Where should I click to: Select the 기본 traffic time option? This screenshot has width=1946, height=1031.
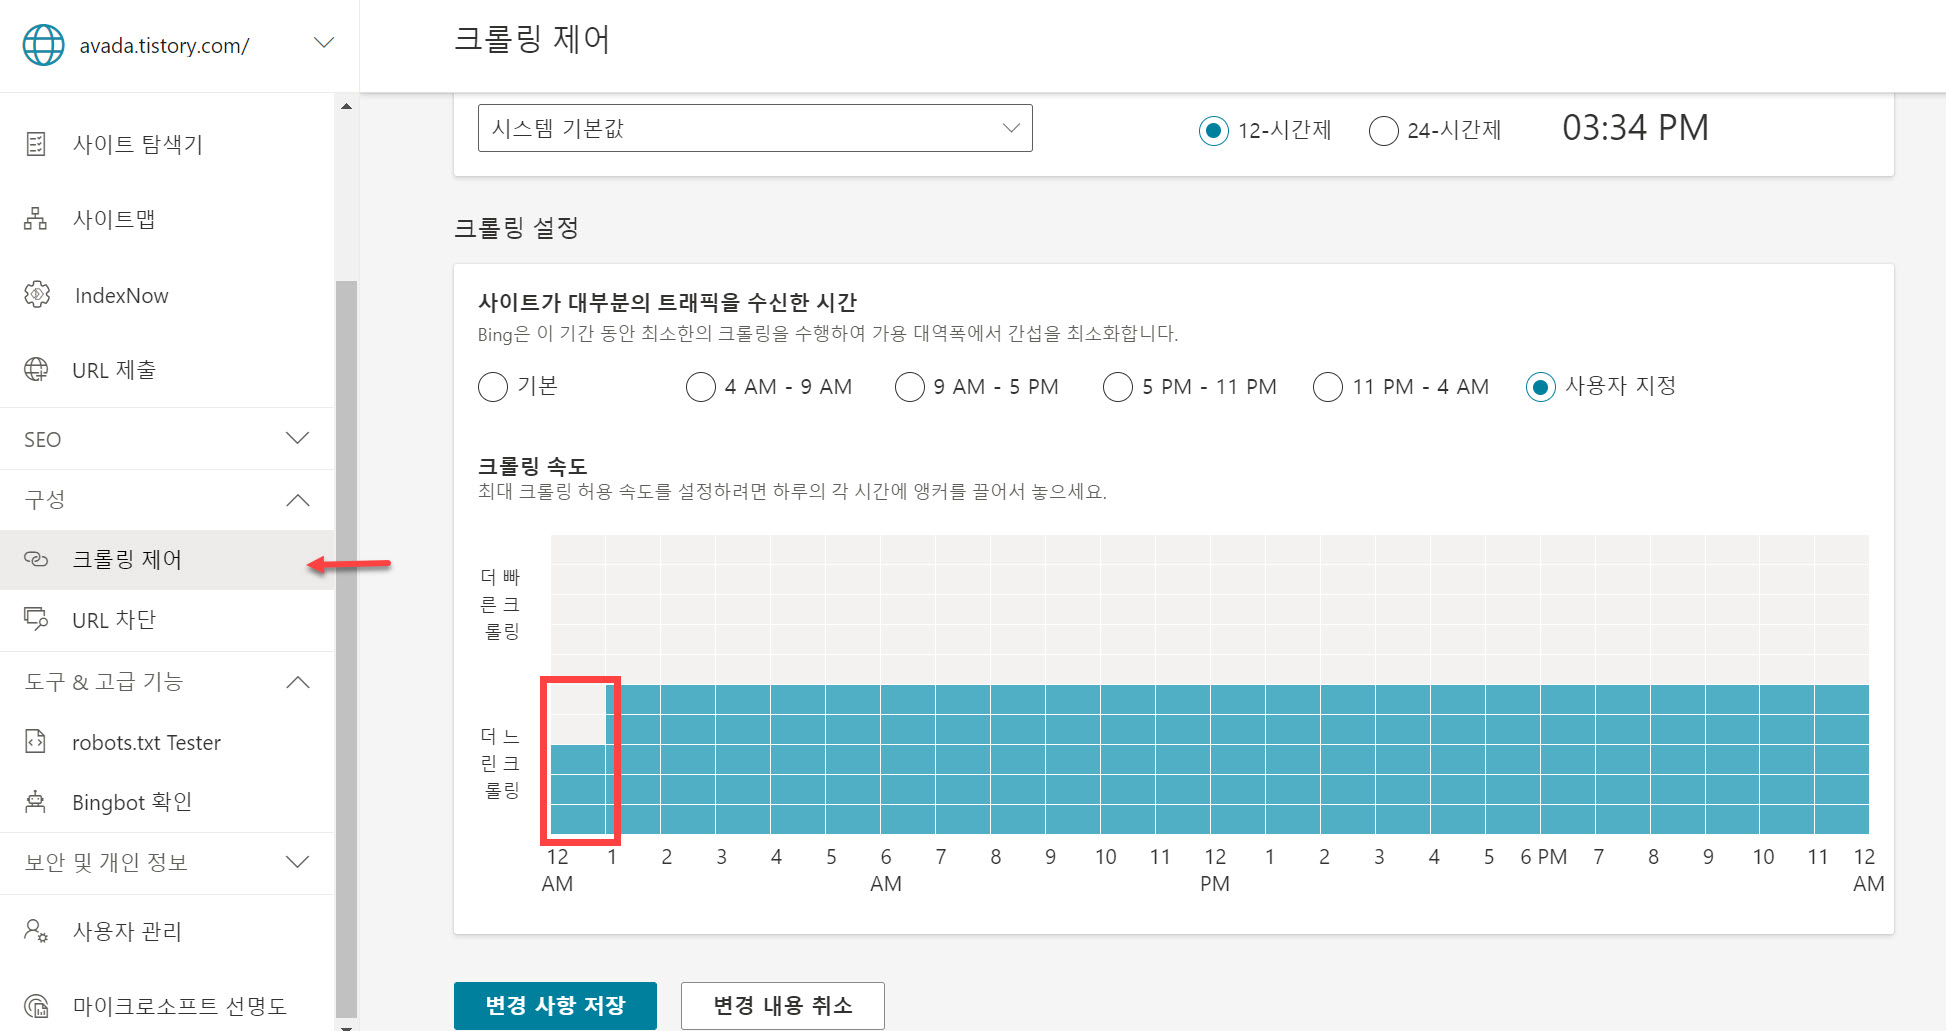tap(493, 387)
